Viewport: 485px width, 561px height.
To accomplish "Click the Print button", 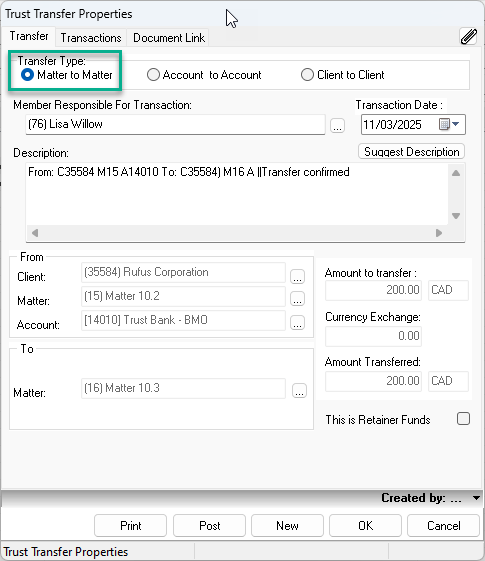I will pyautogui.click(x=131, y=526).
